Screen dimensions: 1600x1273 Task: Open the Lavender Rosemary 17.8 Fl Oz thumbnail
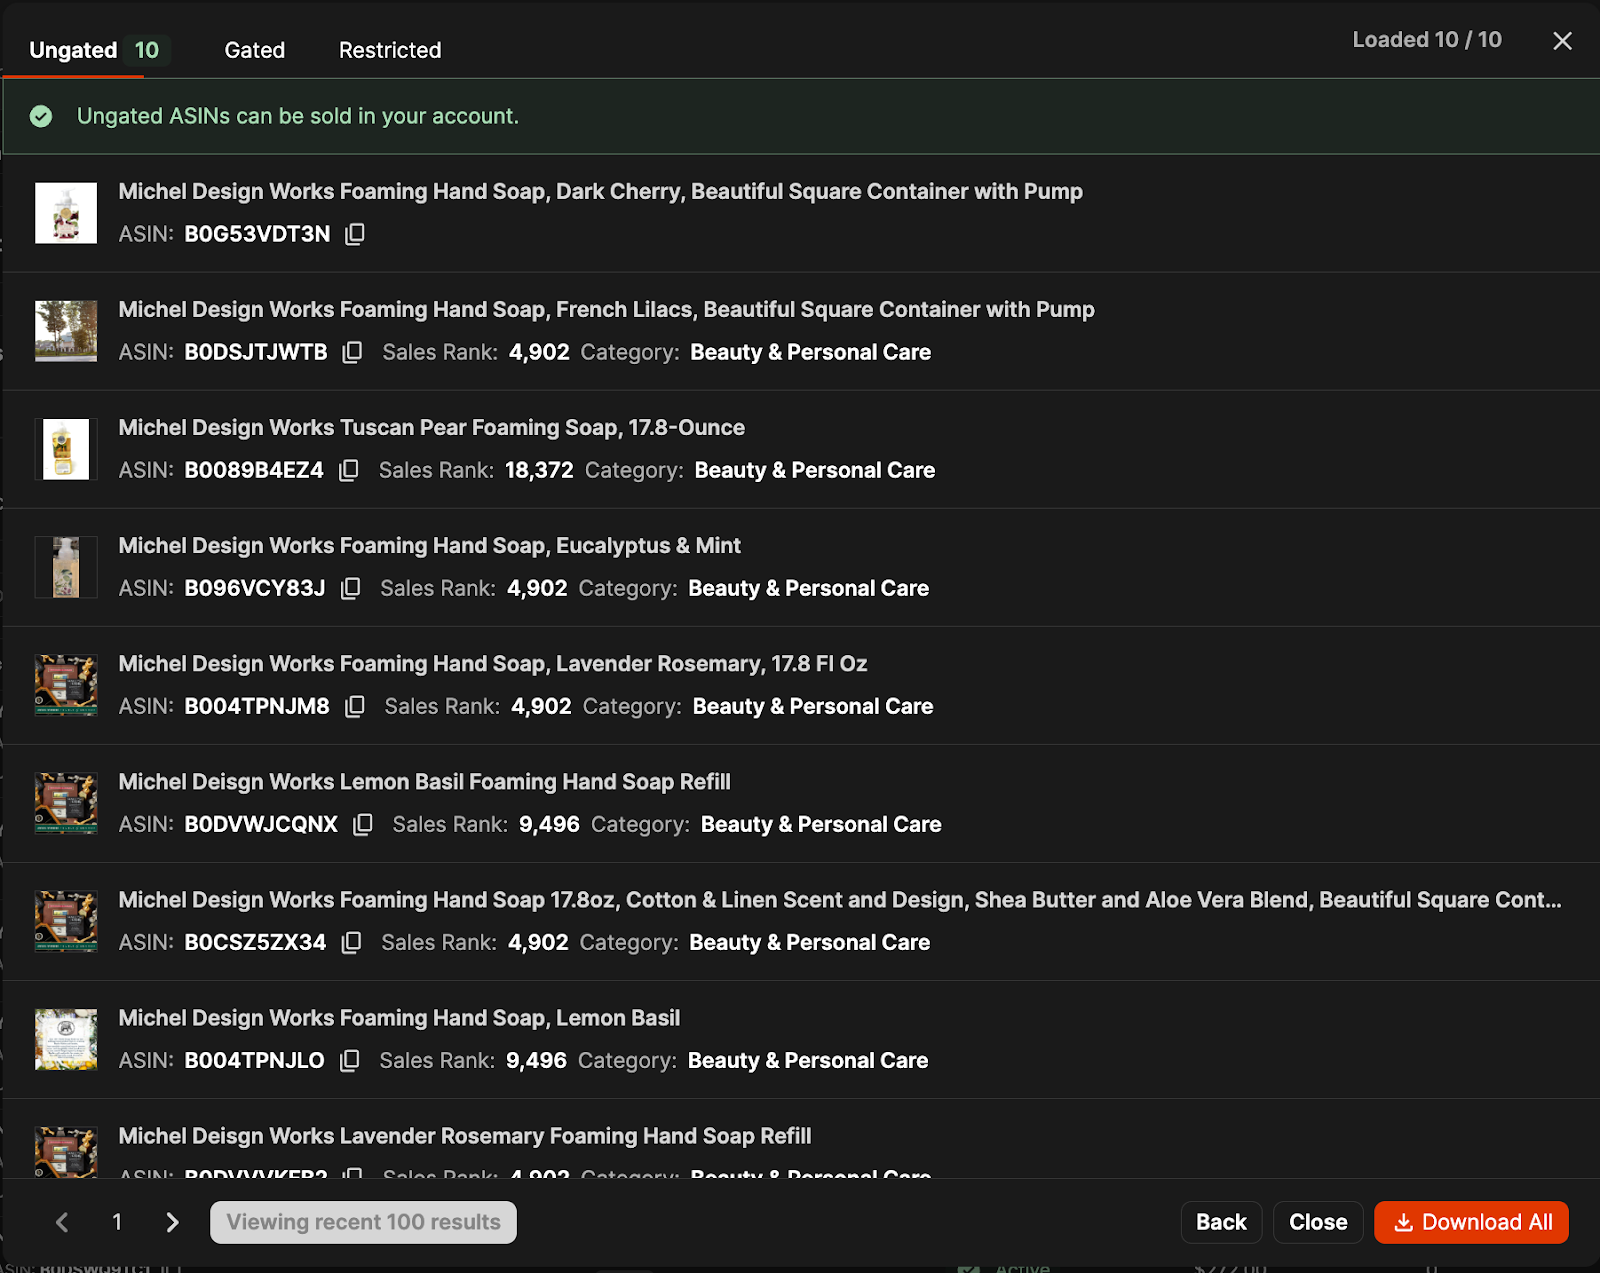(x=66, y=685)
